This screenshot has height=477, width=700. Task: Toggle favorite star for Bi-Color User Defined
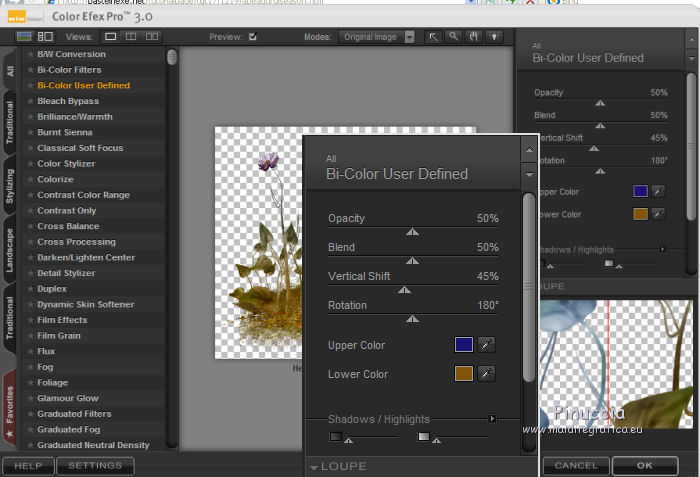coord(30,86)
